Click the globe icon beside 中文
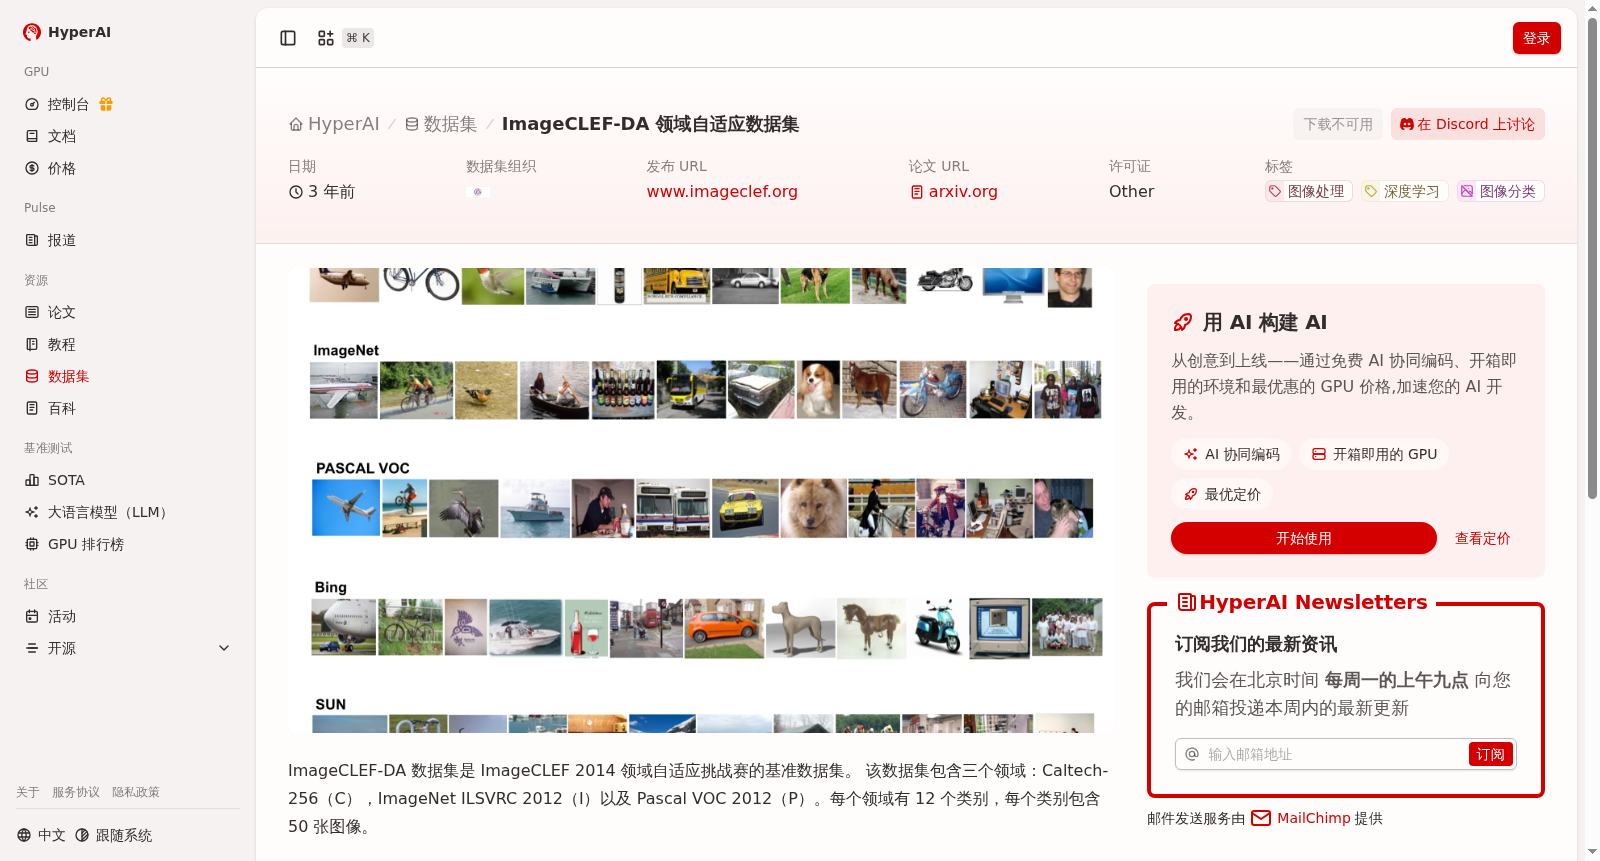The height and width of the screenshot is (861, 1600). [x=24, y=835]
